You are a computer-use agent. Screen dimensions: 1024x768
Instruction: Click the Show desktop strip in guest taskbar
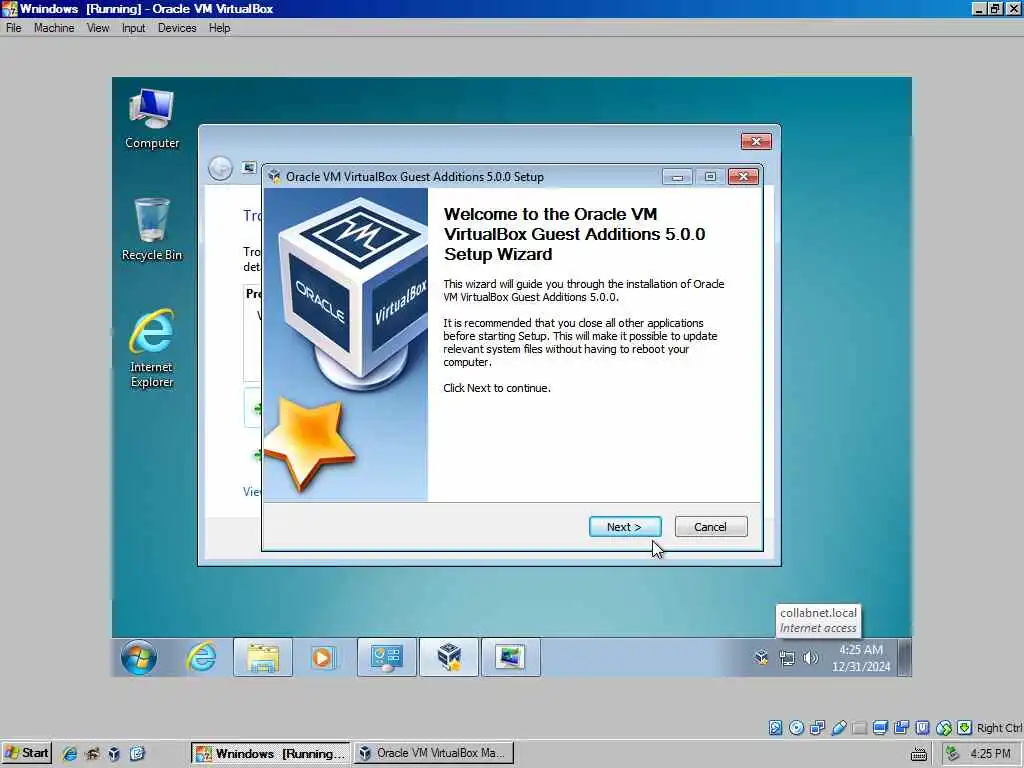905,657
